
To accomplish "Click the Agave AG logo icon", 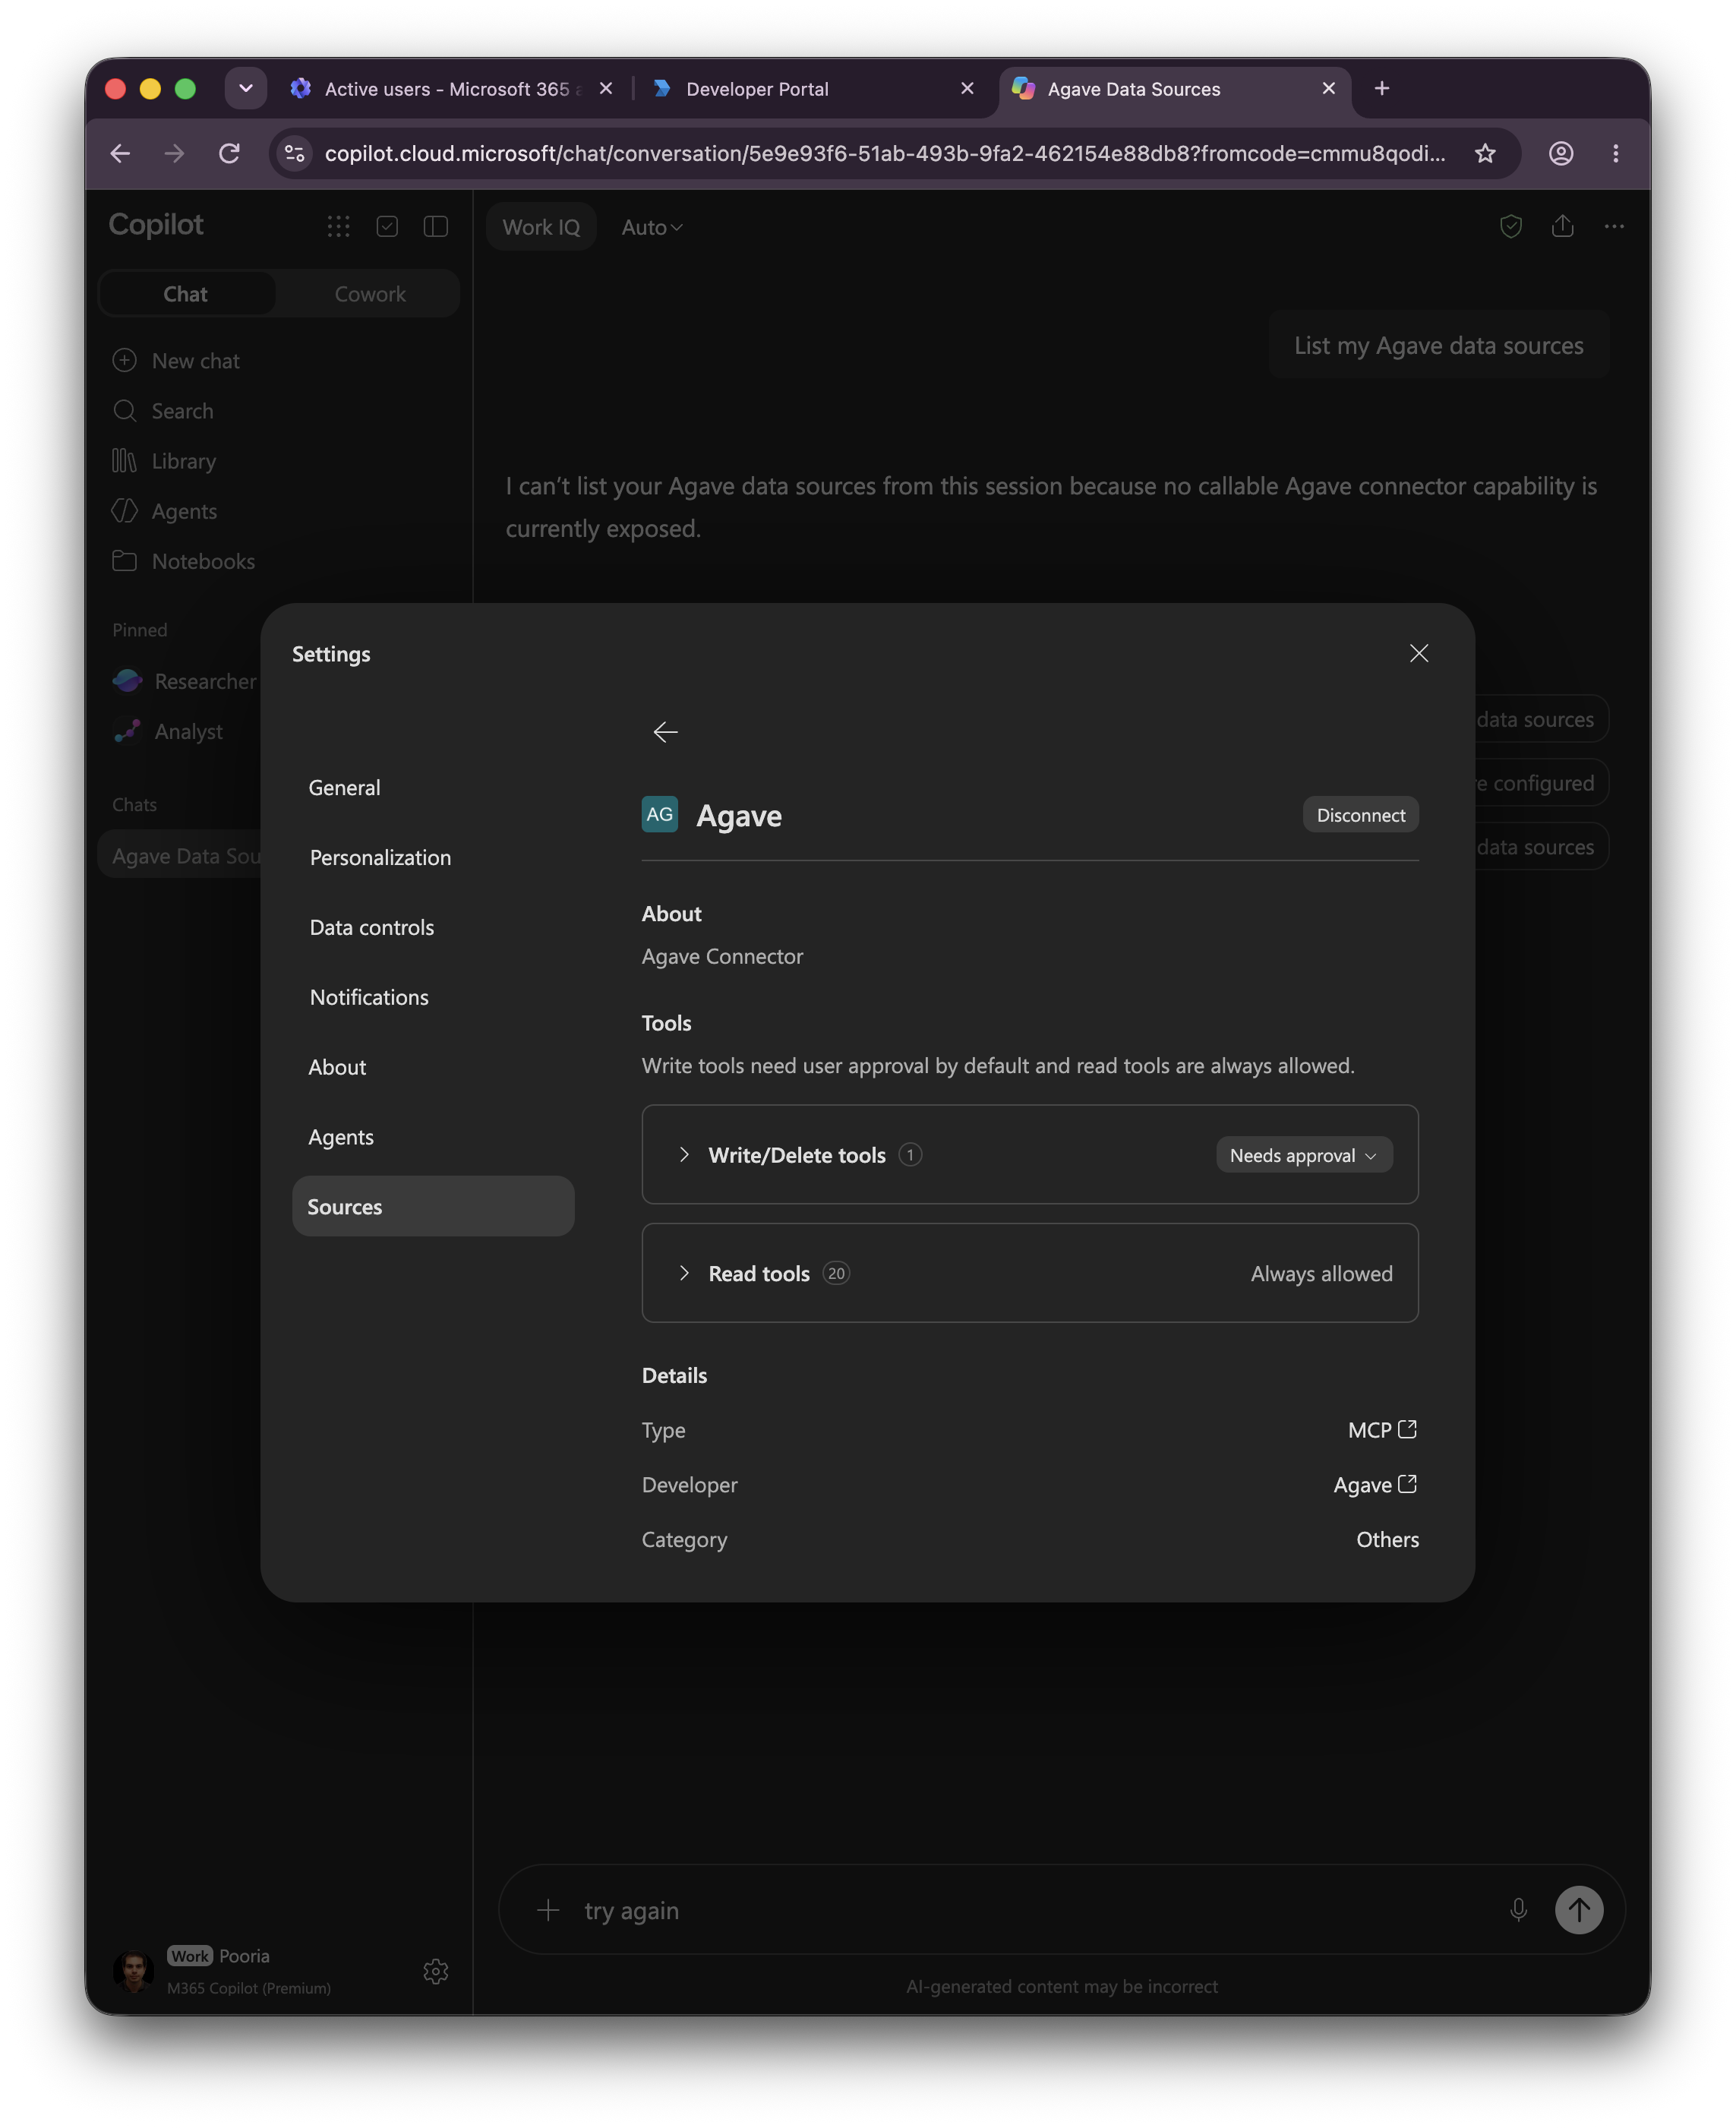I will (659, 814).
